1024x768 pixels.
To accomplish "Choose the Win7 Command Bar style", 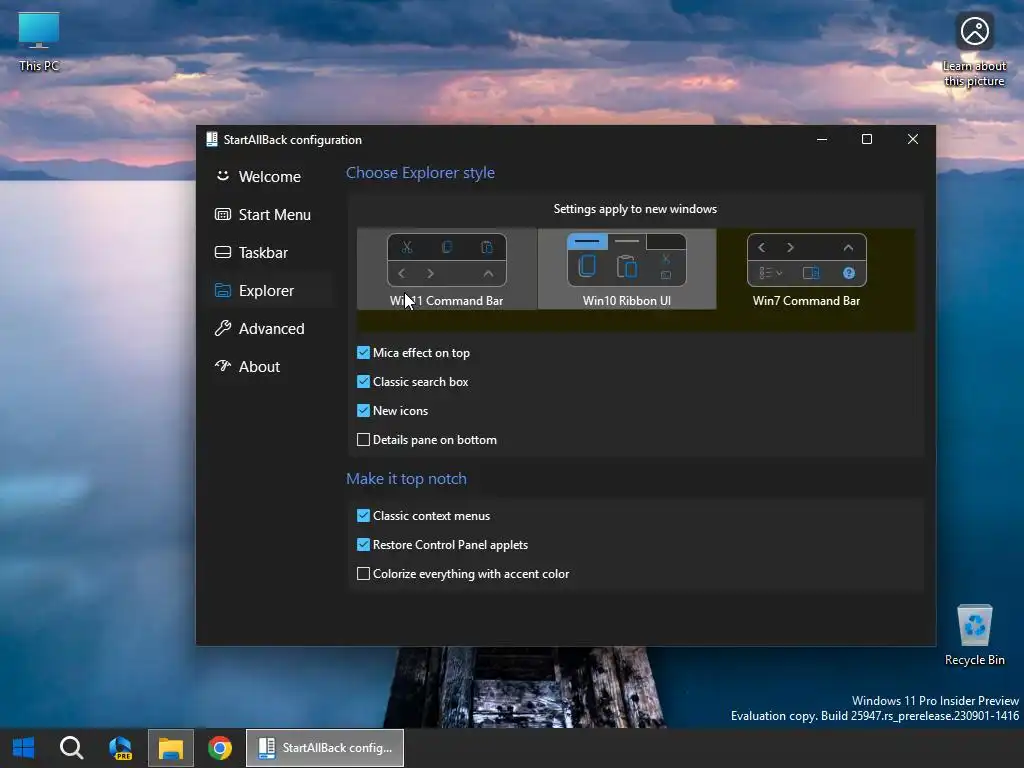I will tap(807, 269).
